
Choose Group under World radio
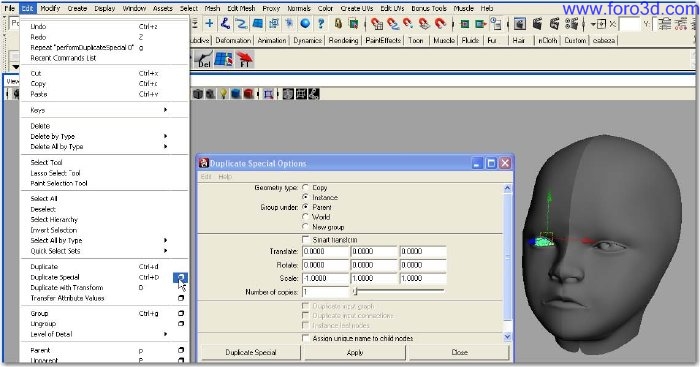(305, 217)
